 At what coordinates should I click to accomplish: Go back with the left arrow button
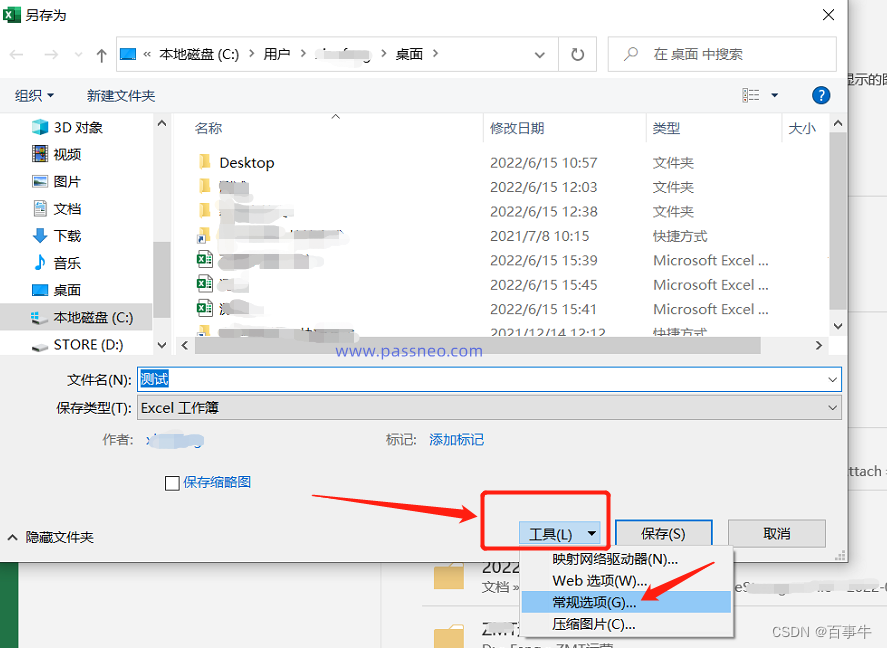point(16,55)
